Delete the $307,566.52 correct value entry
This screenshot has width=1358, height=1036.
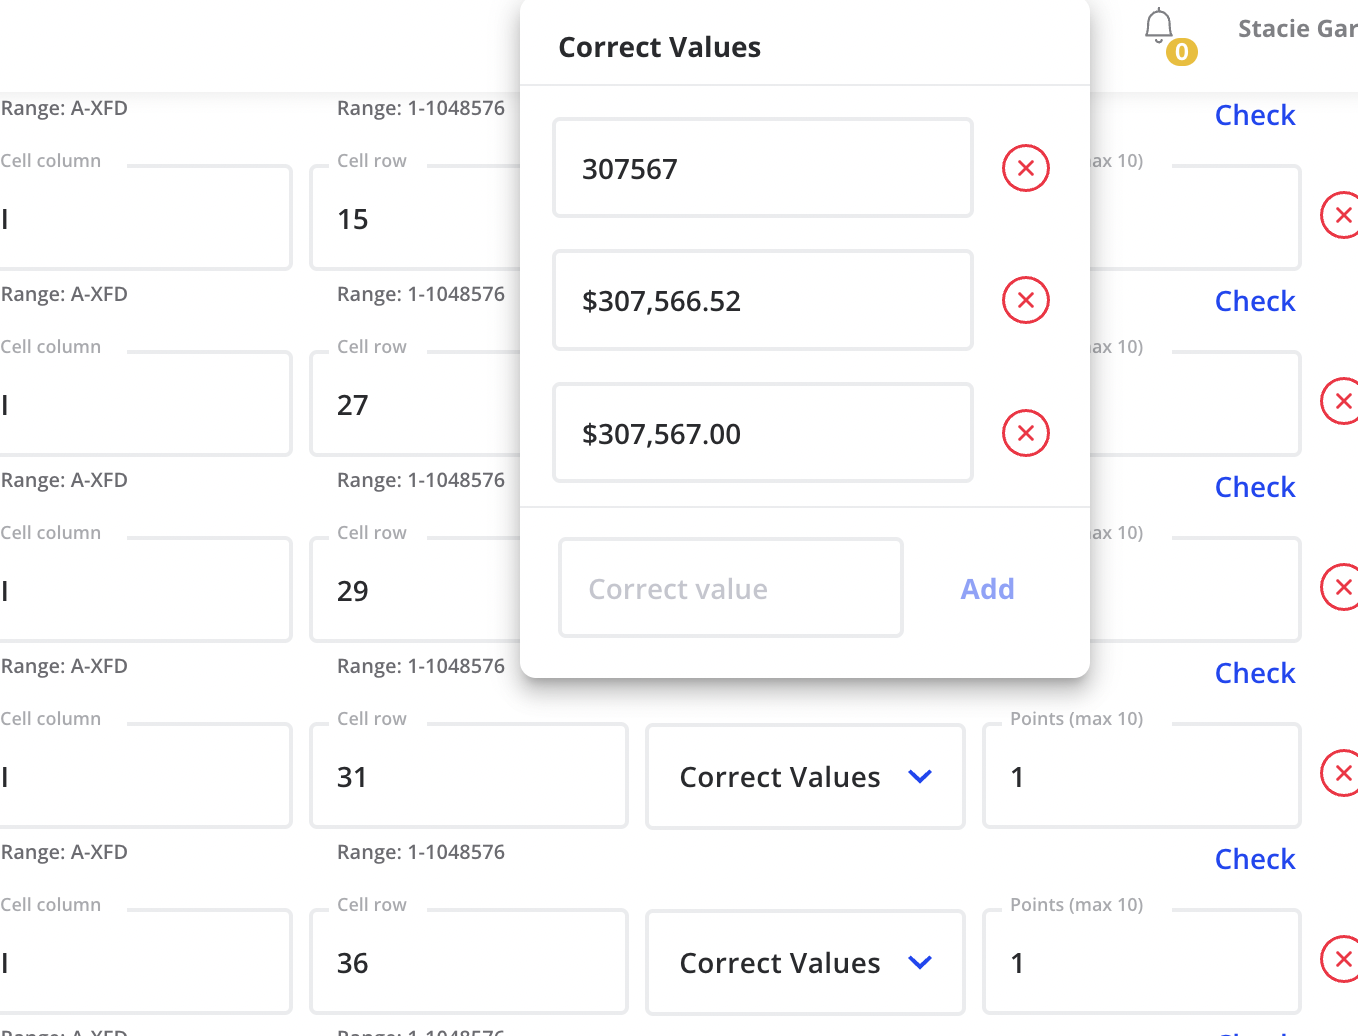tap(1025, 300)
